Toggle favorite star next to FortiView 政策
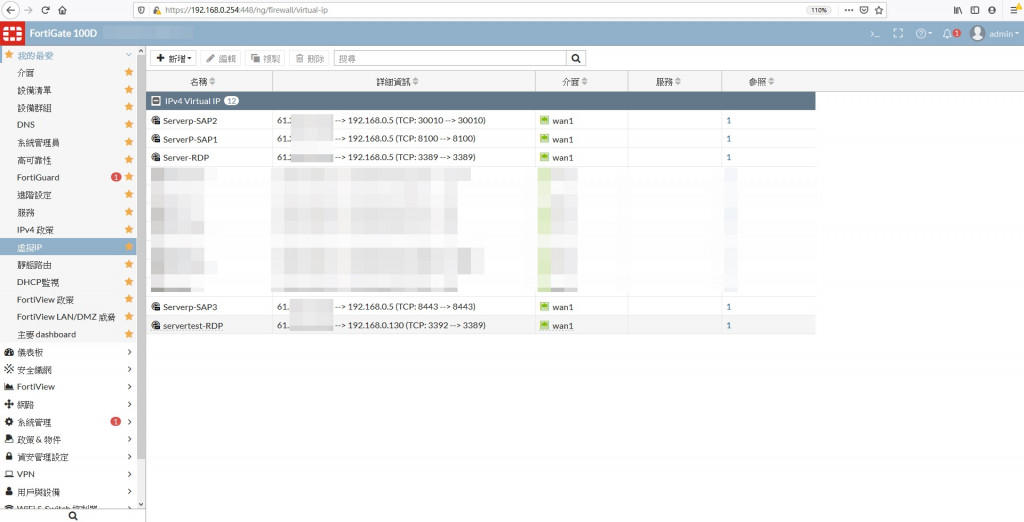 point(129,299)
